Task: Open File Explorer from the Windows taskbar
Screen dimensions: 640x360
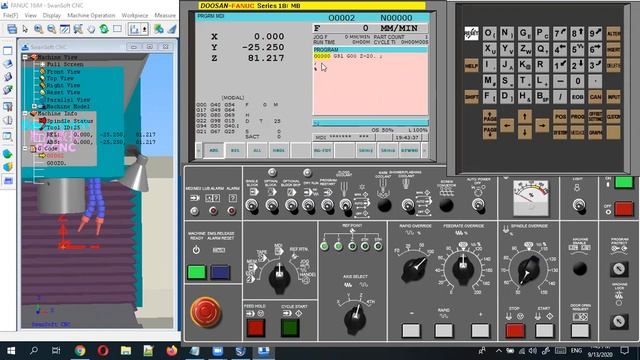Action: (x=126, y=351)
